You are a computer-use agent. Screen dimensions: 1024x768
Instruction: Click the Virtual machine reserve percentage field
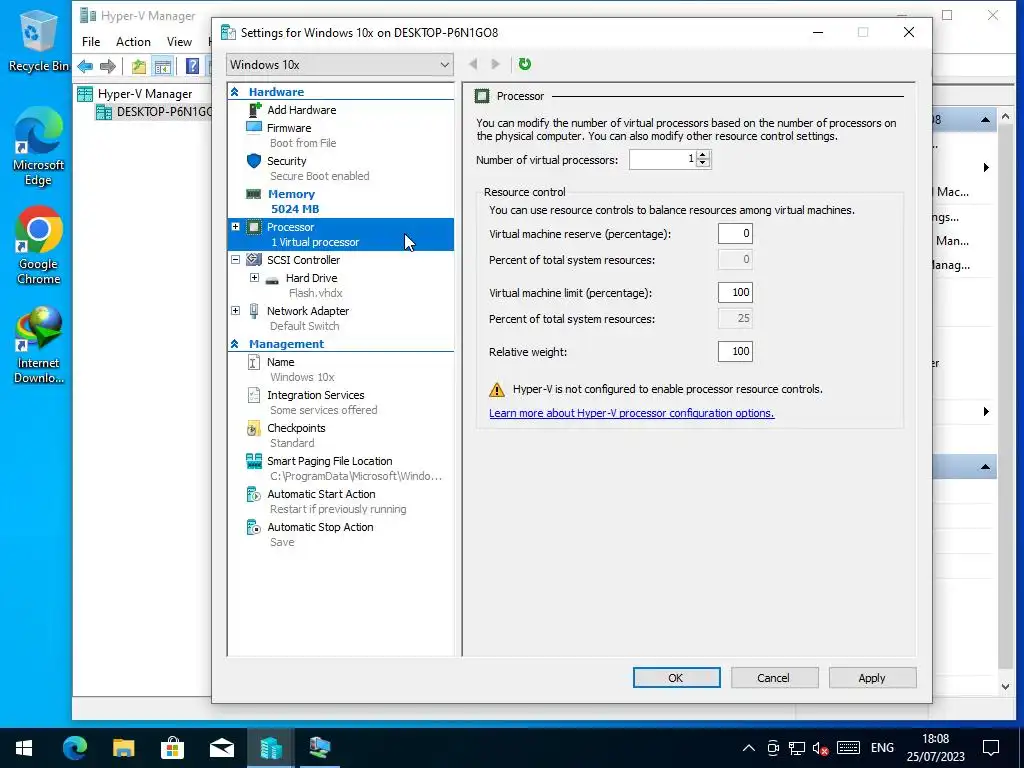735,234
